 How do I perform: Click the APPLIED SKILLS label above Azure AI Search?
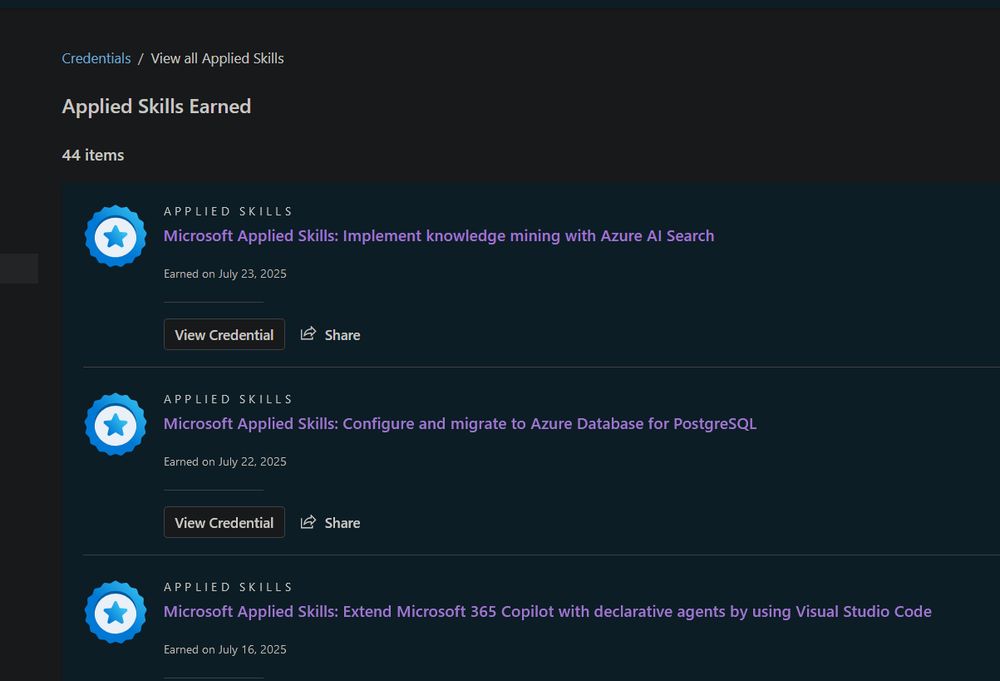(x=228, y=212)
